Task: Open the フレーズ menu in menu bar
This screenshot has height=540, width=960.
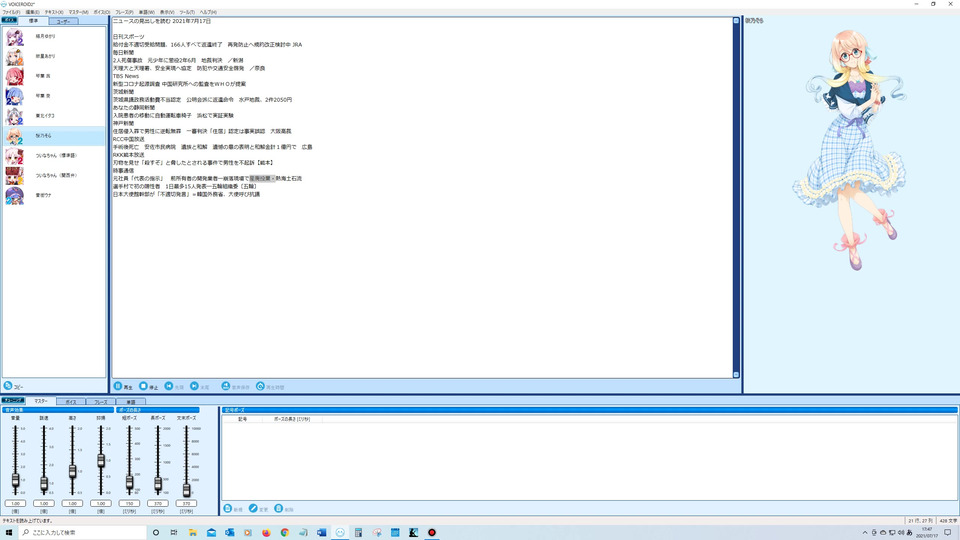Action: coord(124,12)
